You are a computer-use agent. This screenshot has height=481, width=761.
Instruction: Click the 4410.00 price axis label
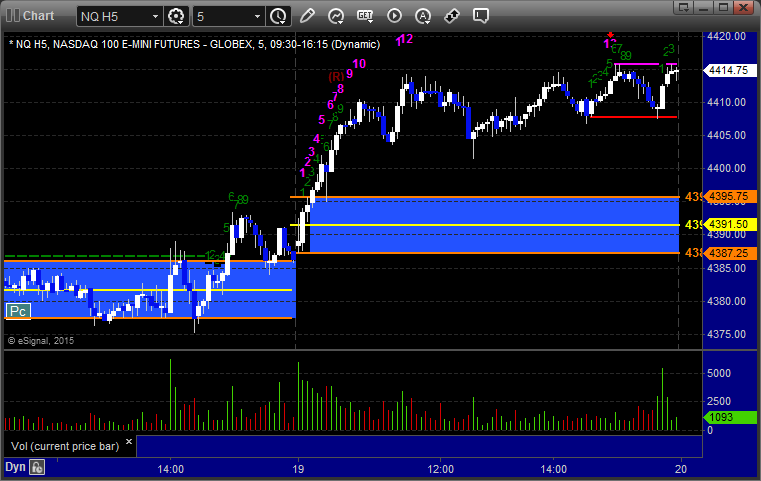pos(727,102)
